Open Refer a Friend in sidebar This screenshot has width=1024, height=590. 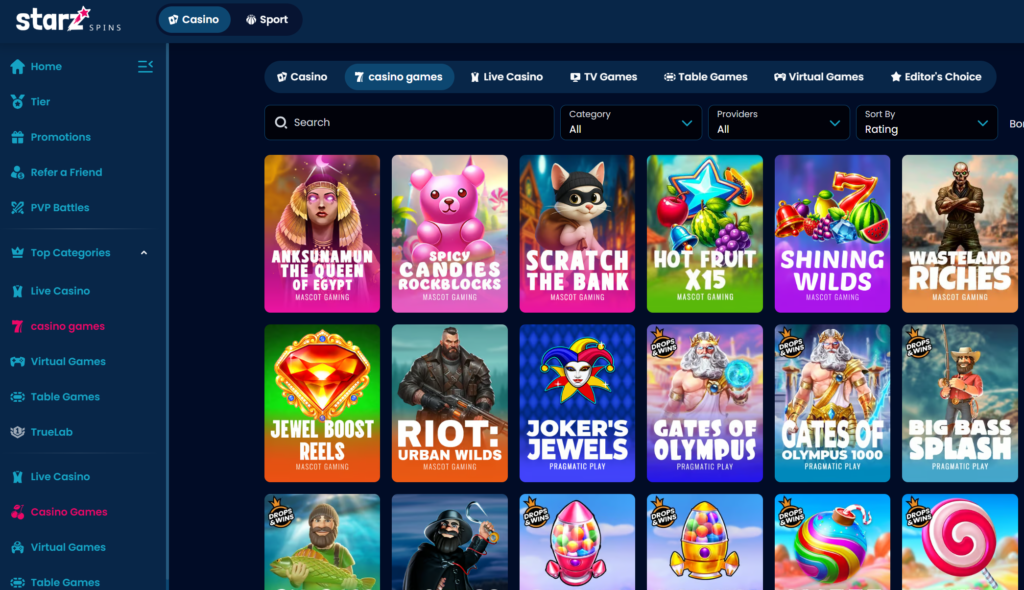[66, 172]
